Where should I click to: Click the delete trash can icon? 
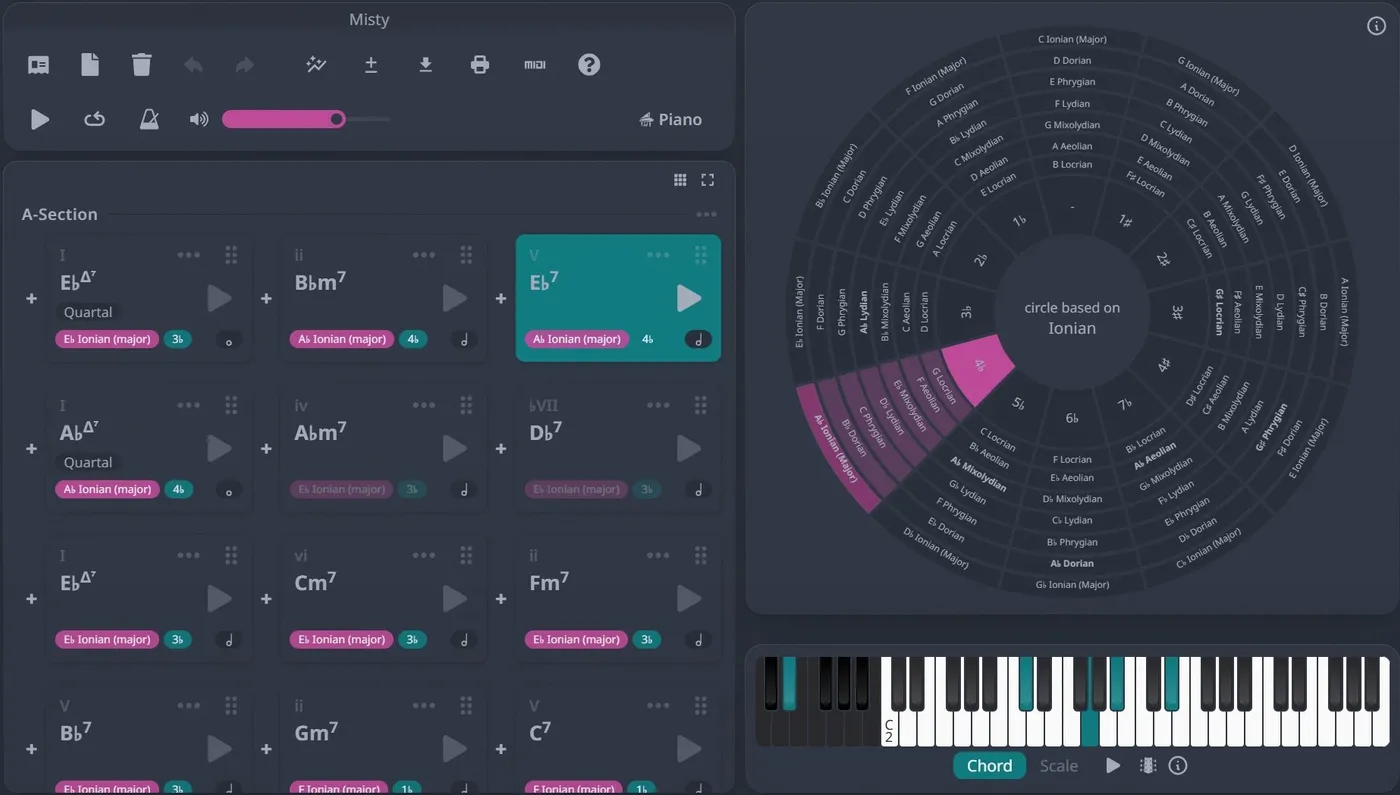pos(142,65)
